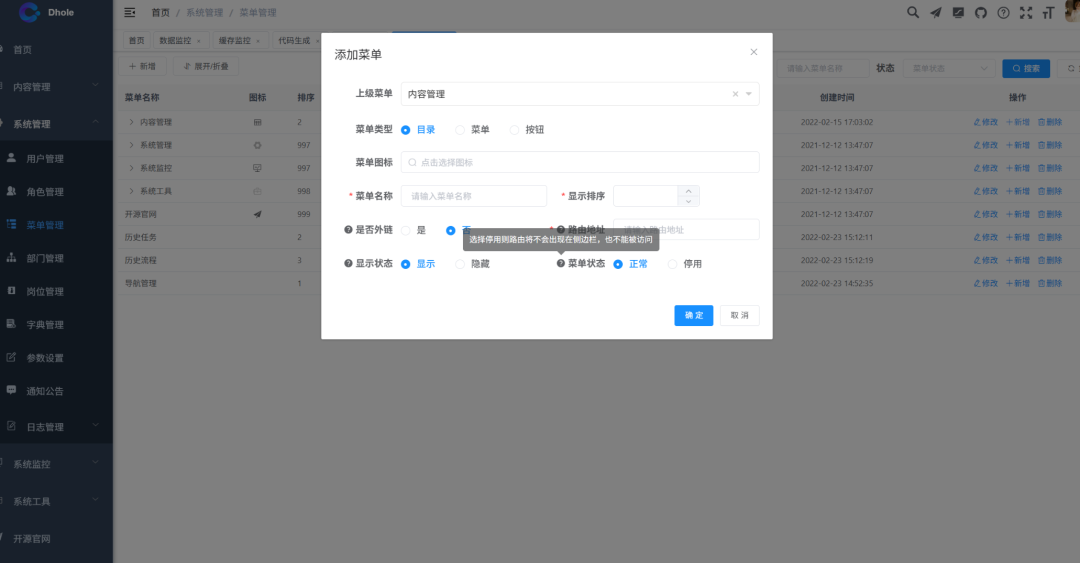Click the Dhole logo

point(30,12)
